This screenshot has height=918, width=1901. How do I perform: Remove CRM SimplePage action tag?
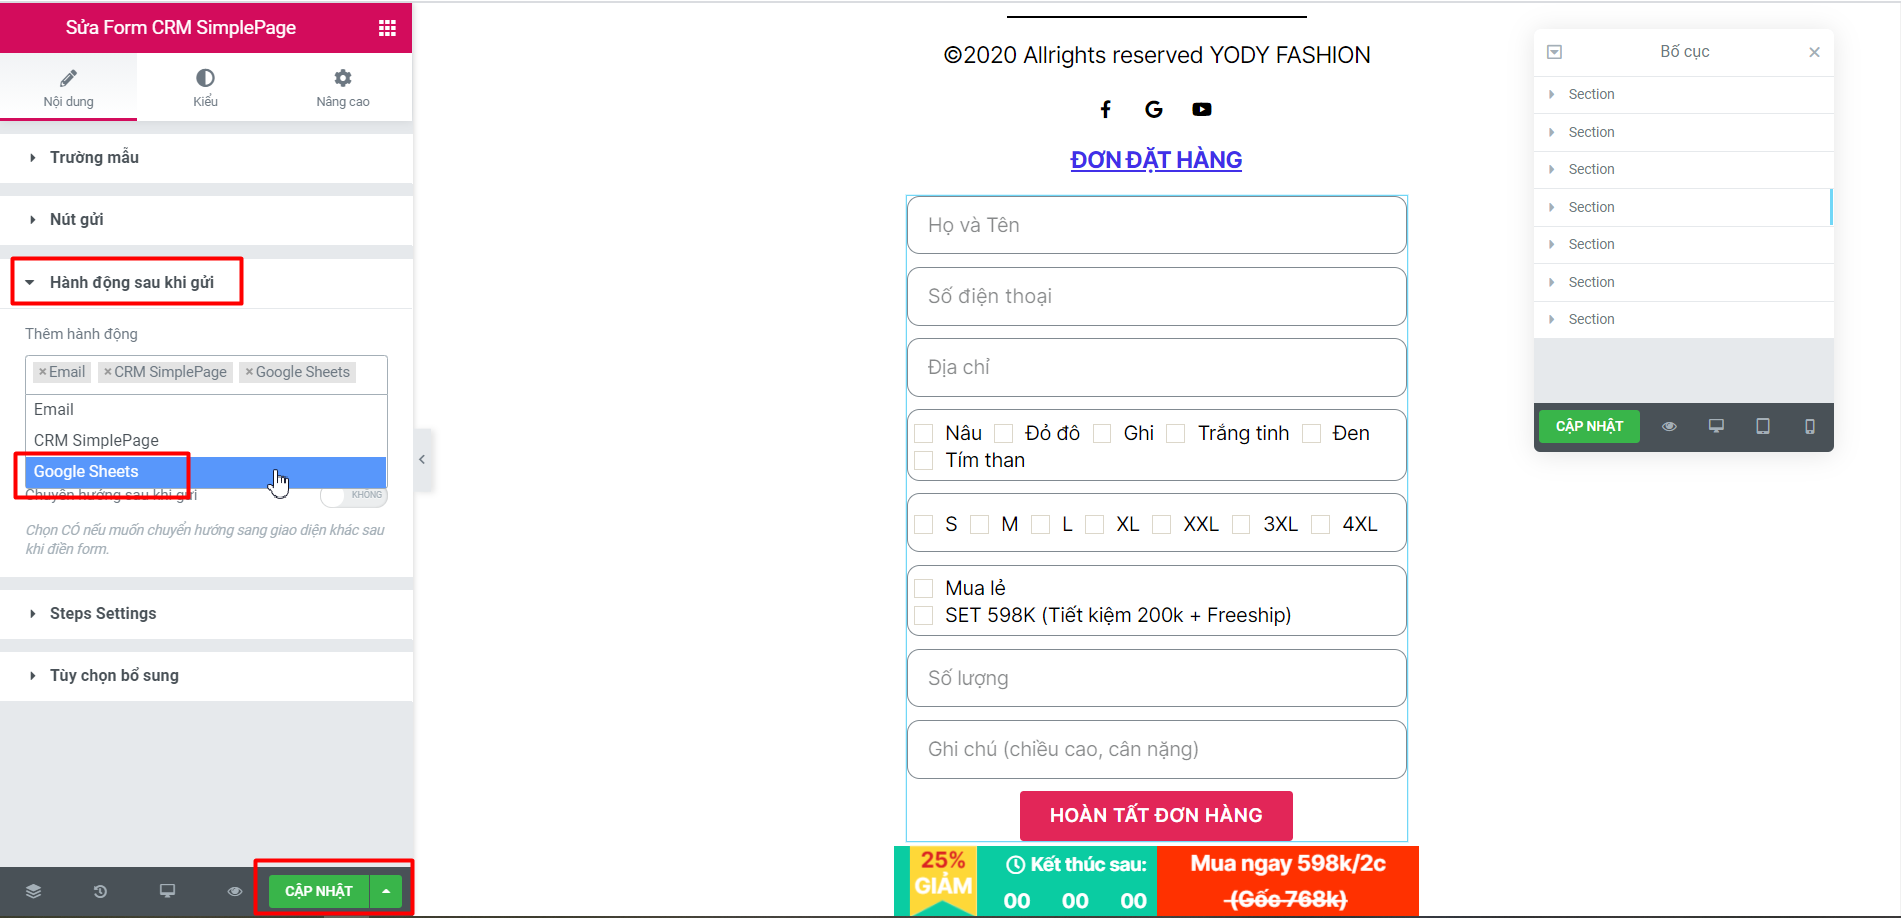pos(107,372)
